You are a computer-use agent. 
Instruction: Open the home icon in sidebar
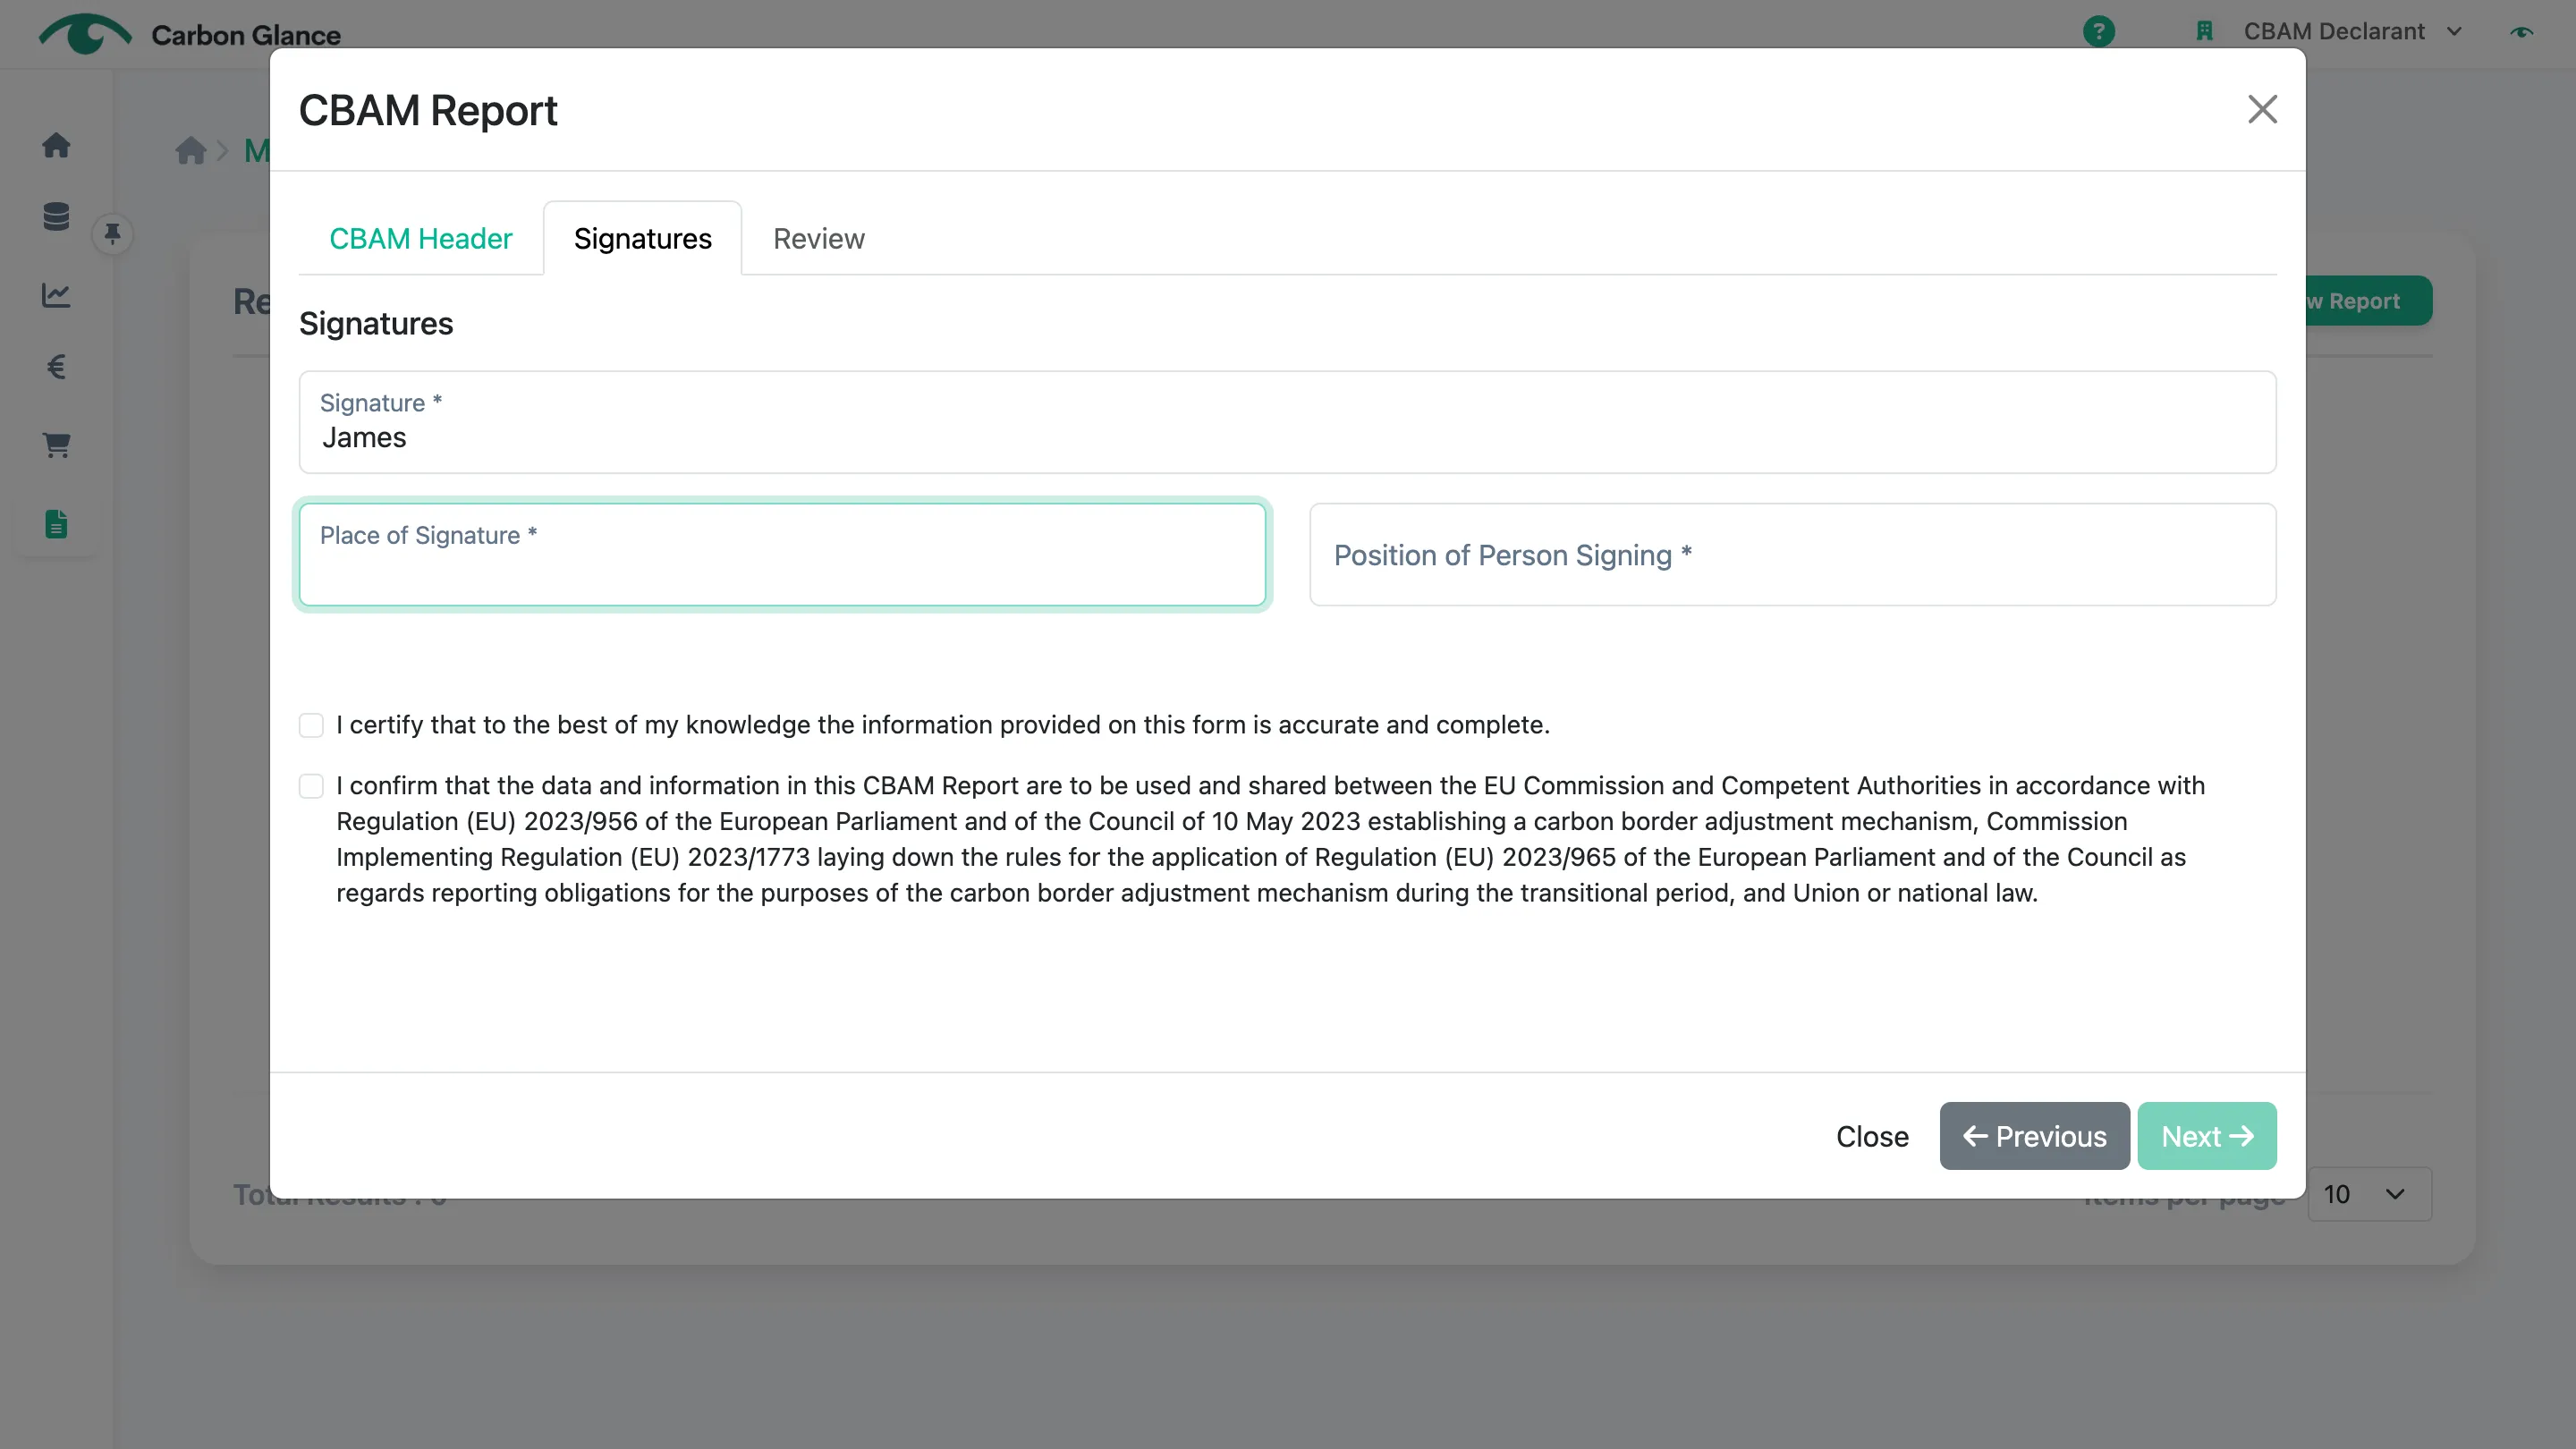pos(56,145)
